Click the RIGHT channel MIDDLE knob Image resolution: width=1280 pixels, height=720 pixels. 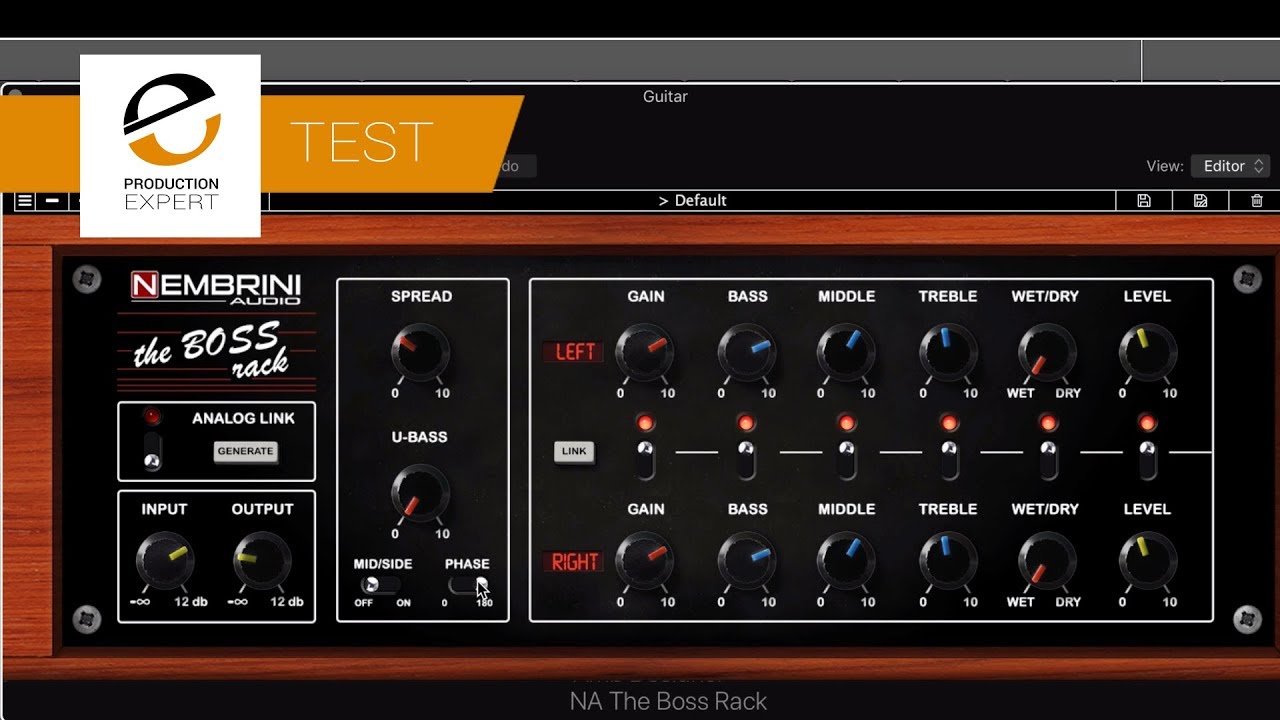846,560
